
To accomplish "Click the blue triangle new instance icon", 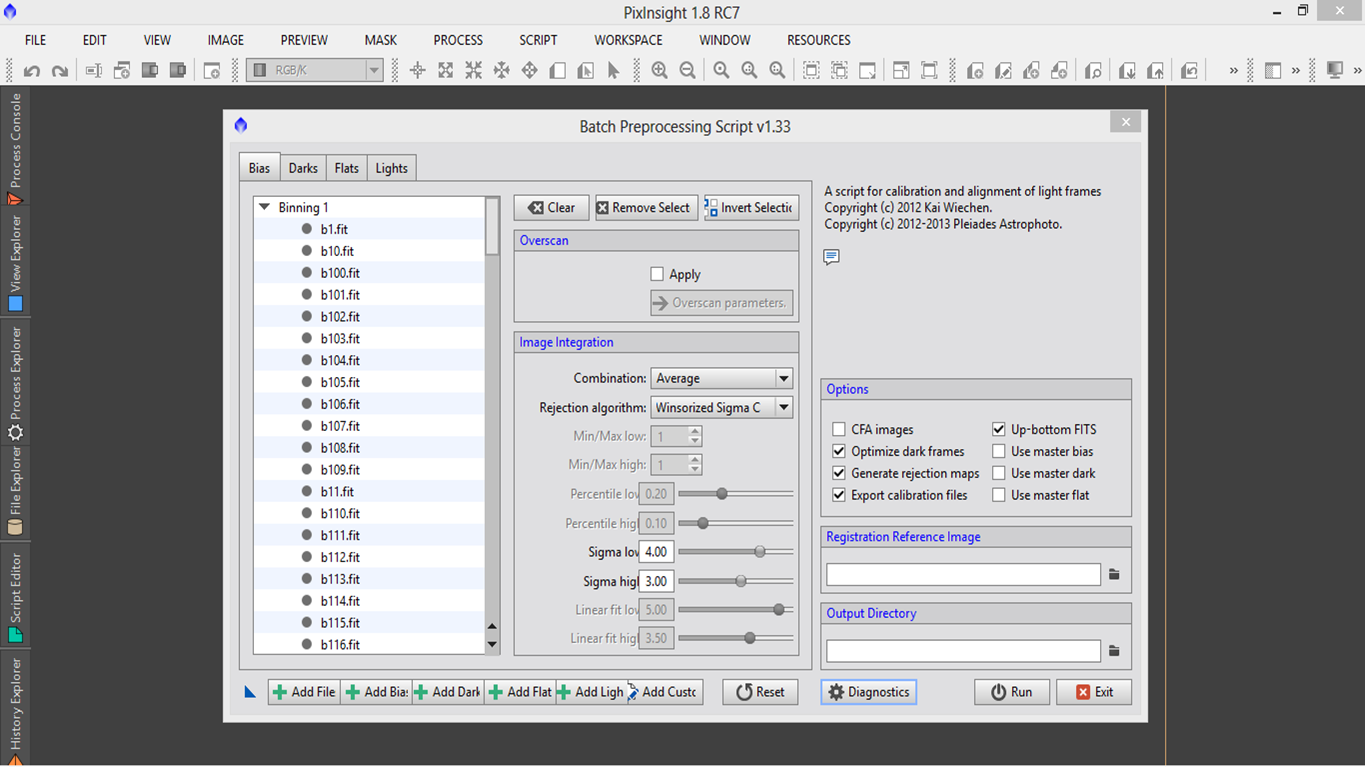I will [250, 691].
